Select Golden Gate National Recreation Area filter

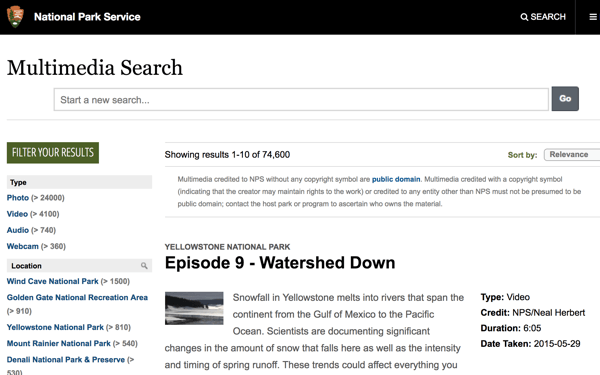tap(77, 297)
